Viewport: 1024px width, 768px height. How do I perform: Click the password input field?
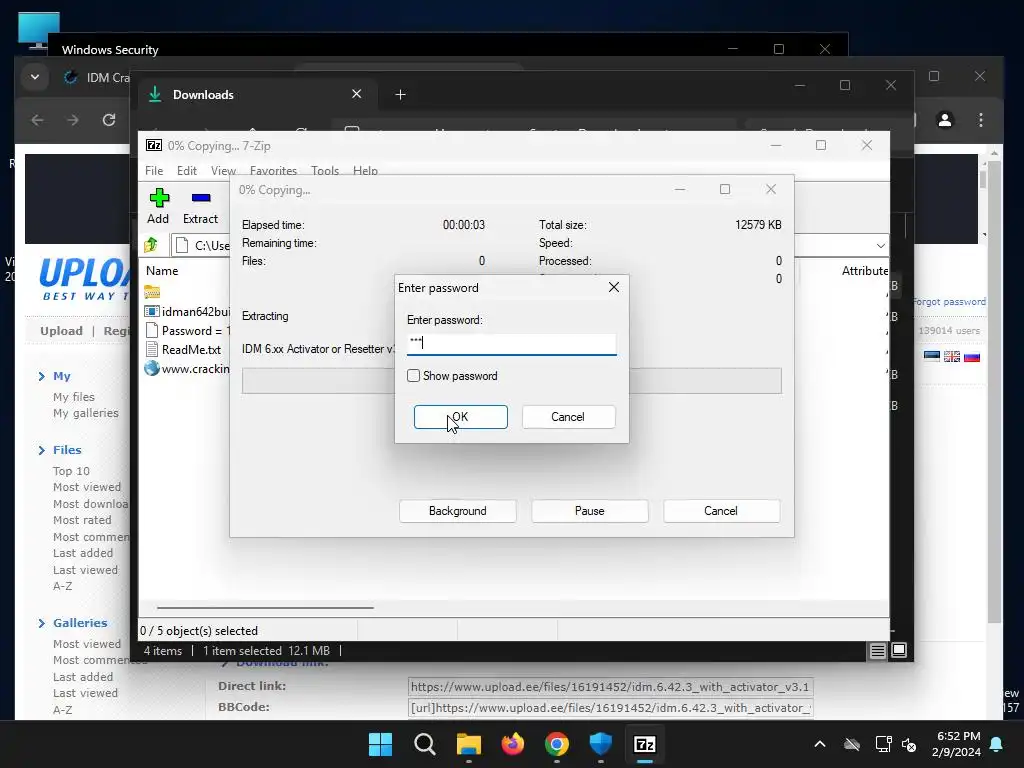pyautogui.click(x=511, y=343)
